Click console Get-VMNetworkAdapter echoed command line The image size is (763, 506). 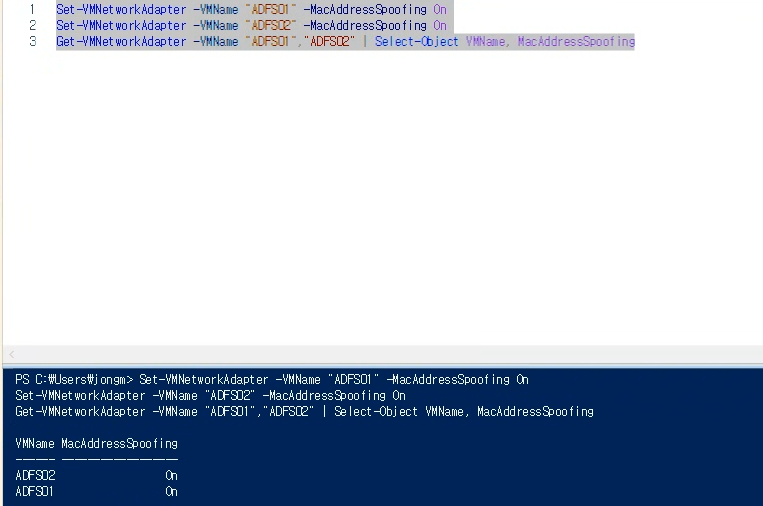pos(304,412)
